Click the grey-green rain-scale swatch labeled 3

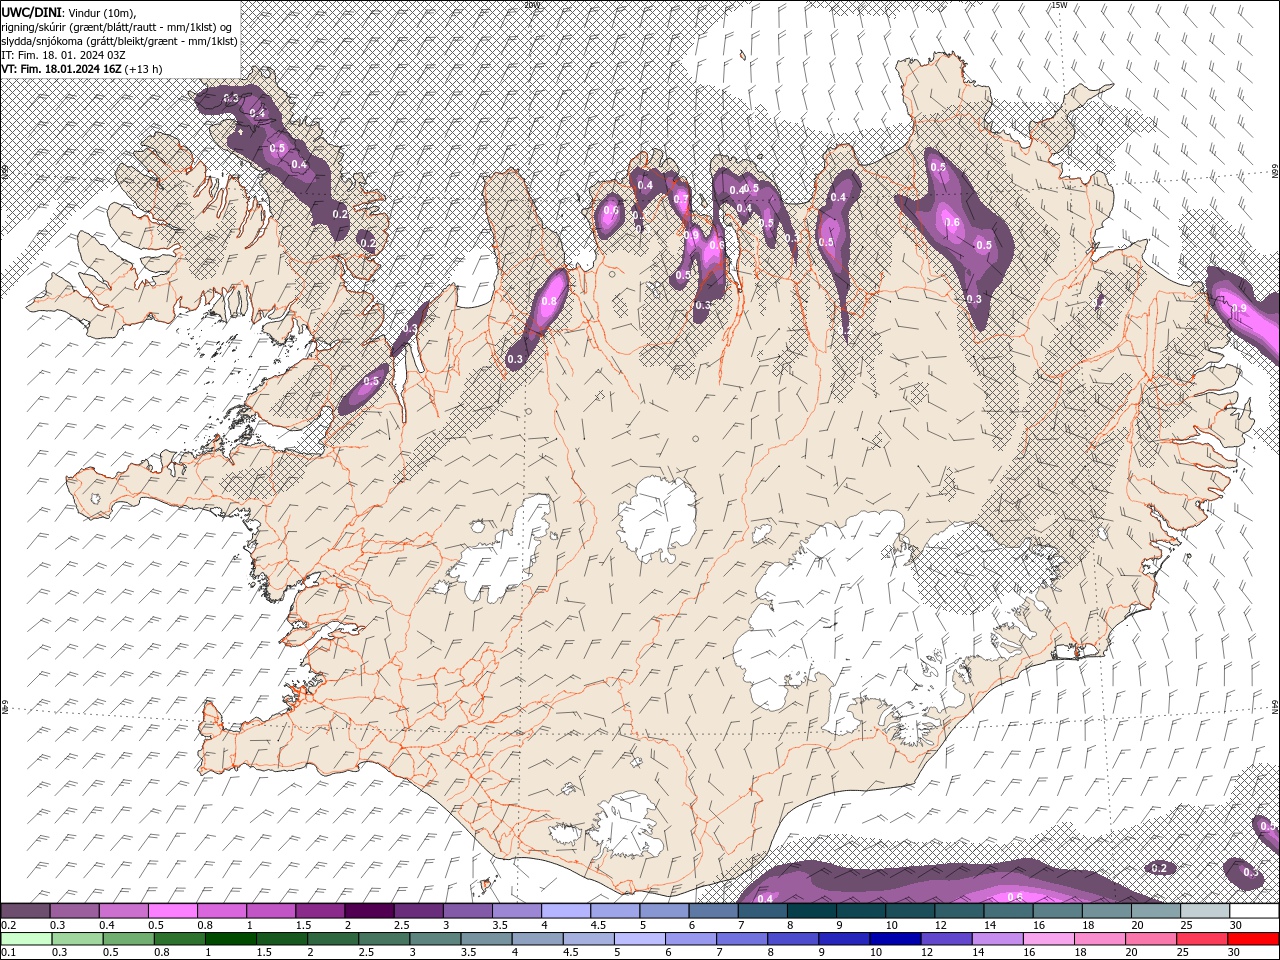(x=435, y=939)
